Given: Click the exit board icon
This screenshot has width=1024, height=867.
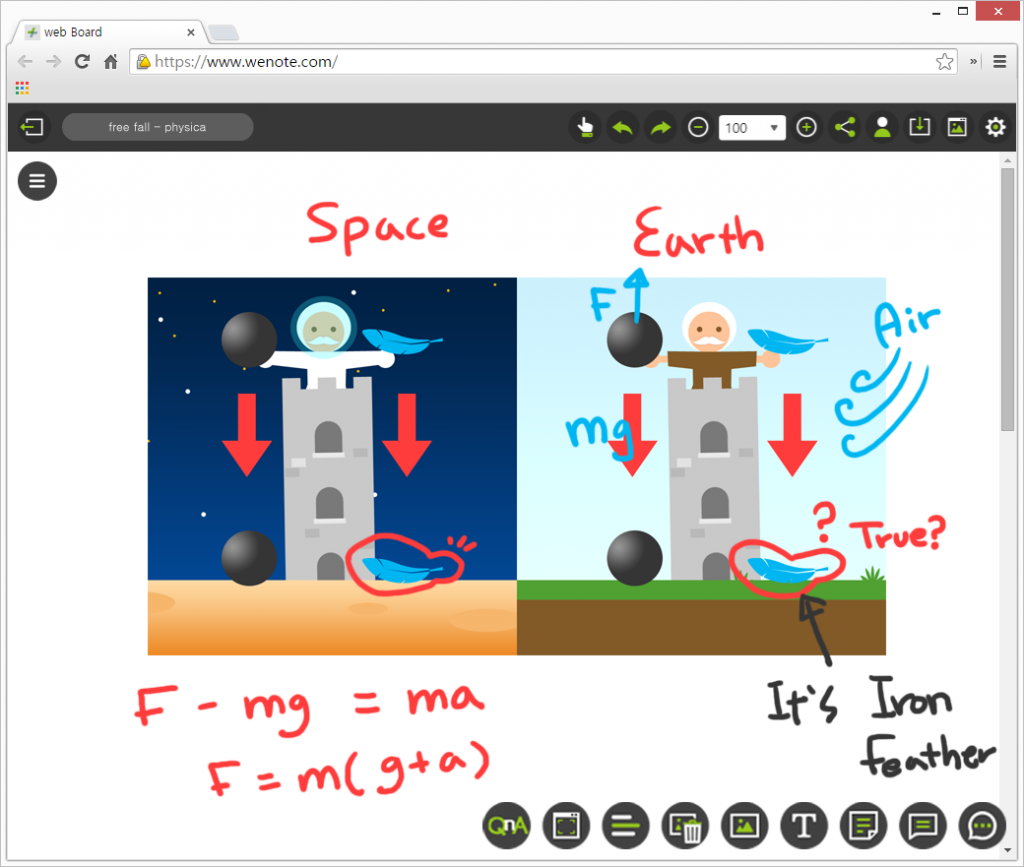Looking at the screenshot, I should tap(32, 127).
